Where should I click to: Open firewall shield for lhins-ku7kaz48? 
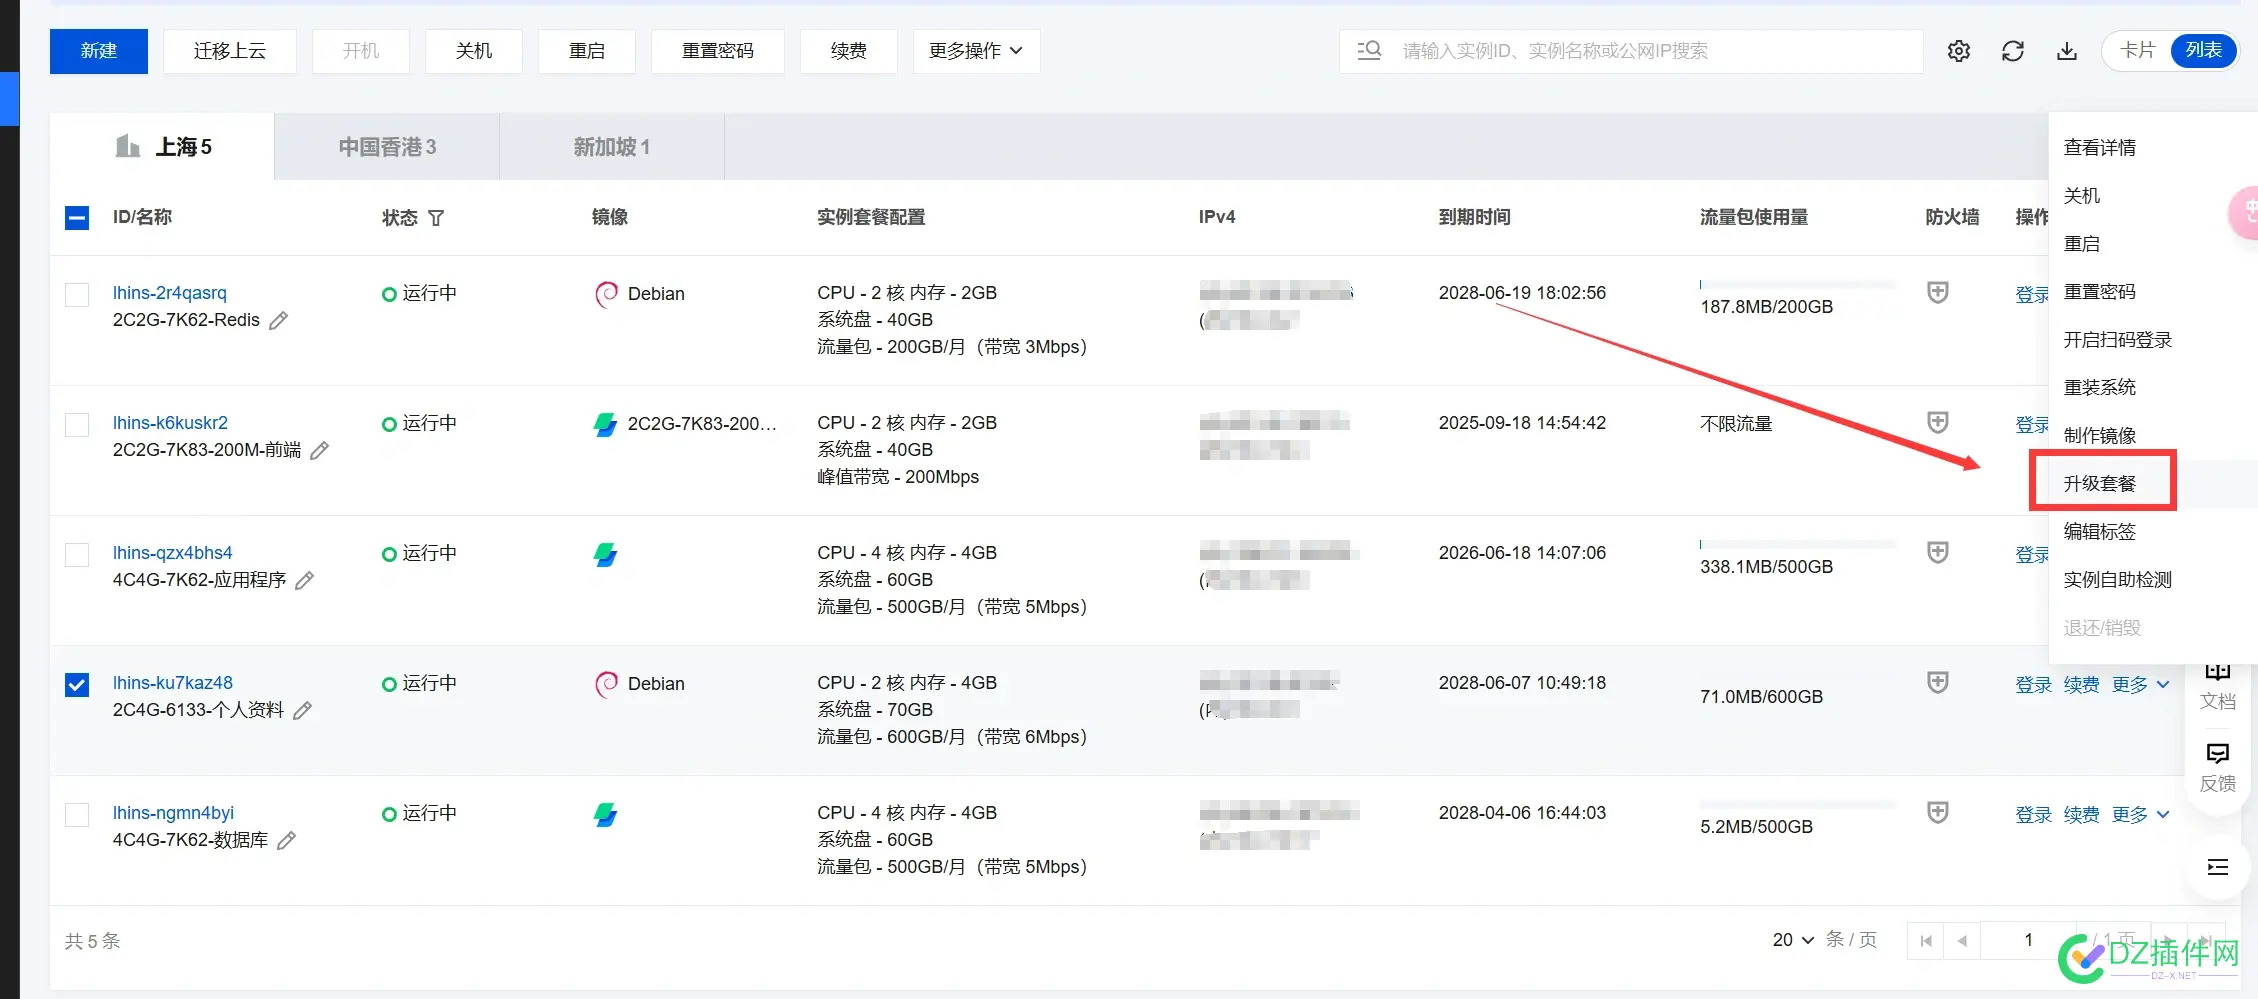(x=1937, y=683)
